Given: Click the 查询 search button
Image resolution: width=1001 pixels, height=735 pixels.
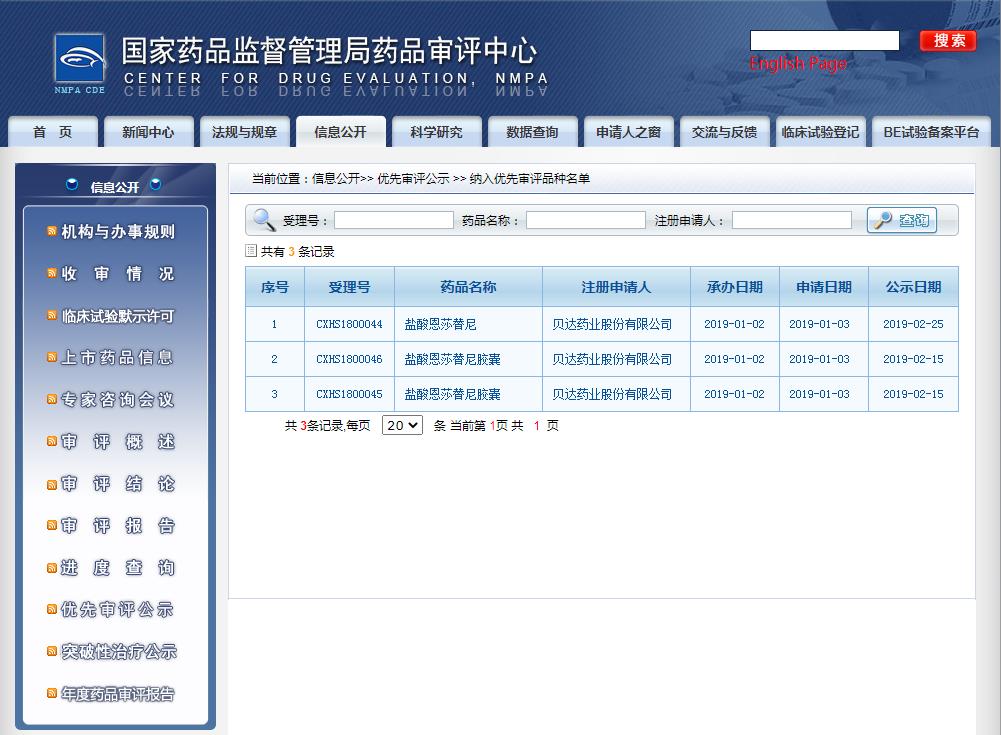Looking at the screenshot, I should coord(901,220).
